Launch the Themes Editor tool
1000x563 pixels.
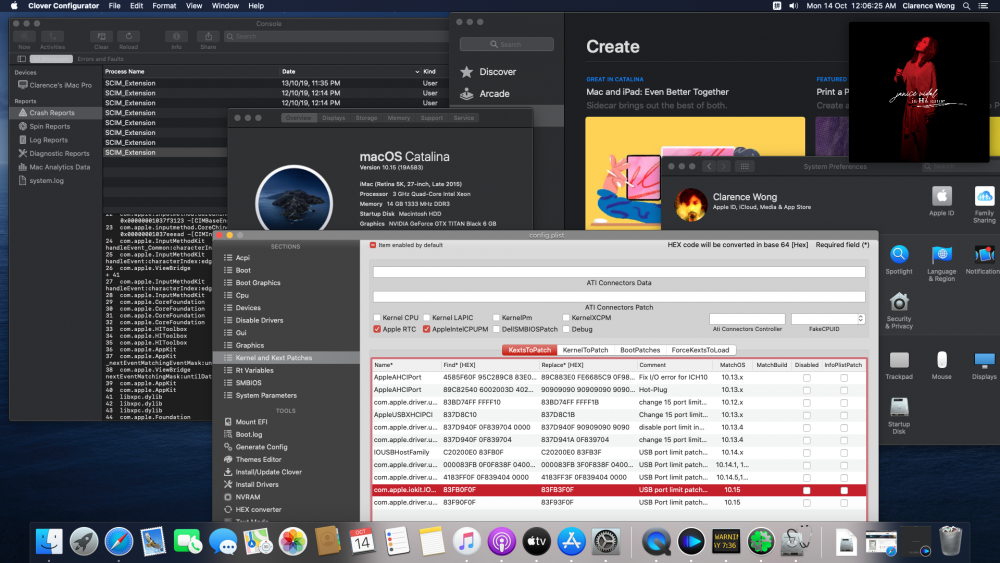[258, 459]
